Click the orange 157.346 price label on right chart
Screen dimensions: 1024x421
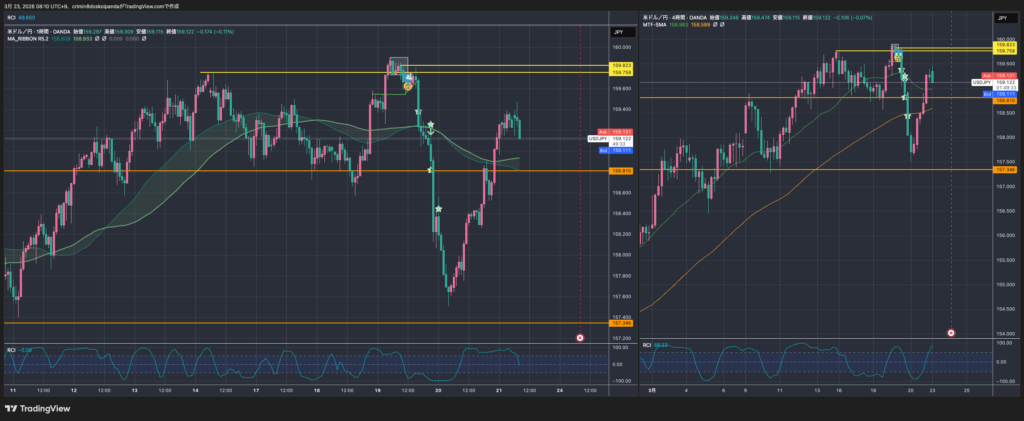[x=1005, y=170]
